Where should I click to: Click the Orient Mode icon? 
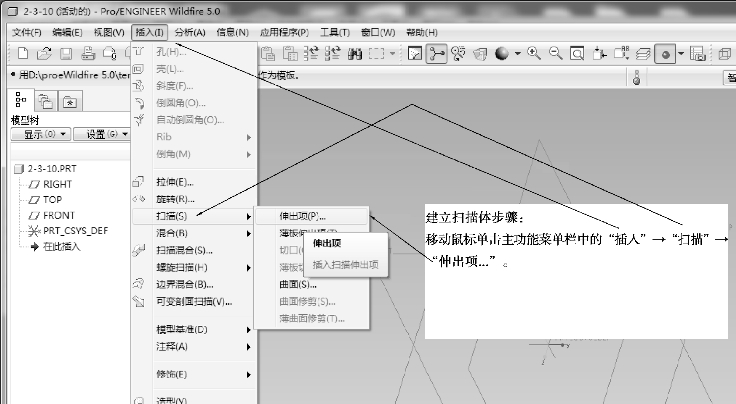tap(458, 53)
